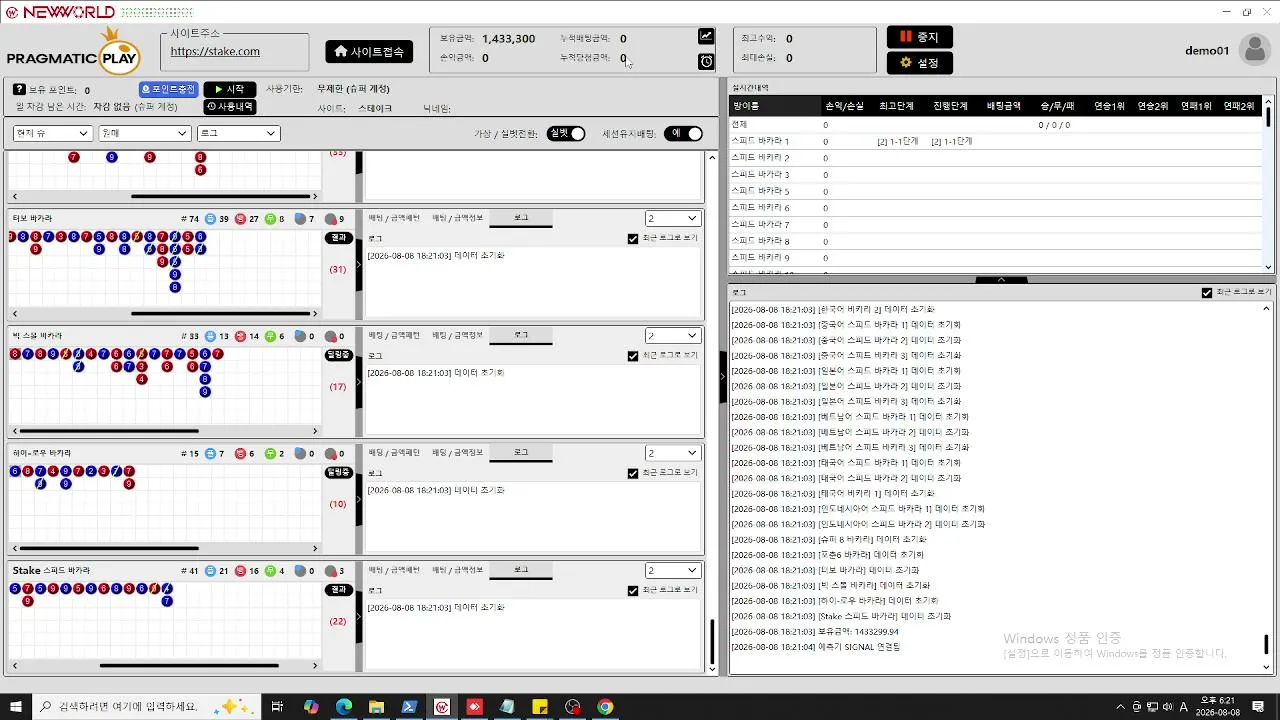
Task: Toggle the 세션유지배팅 switch
Action: click(x=683, y=134)
